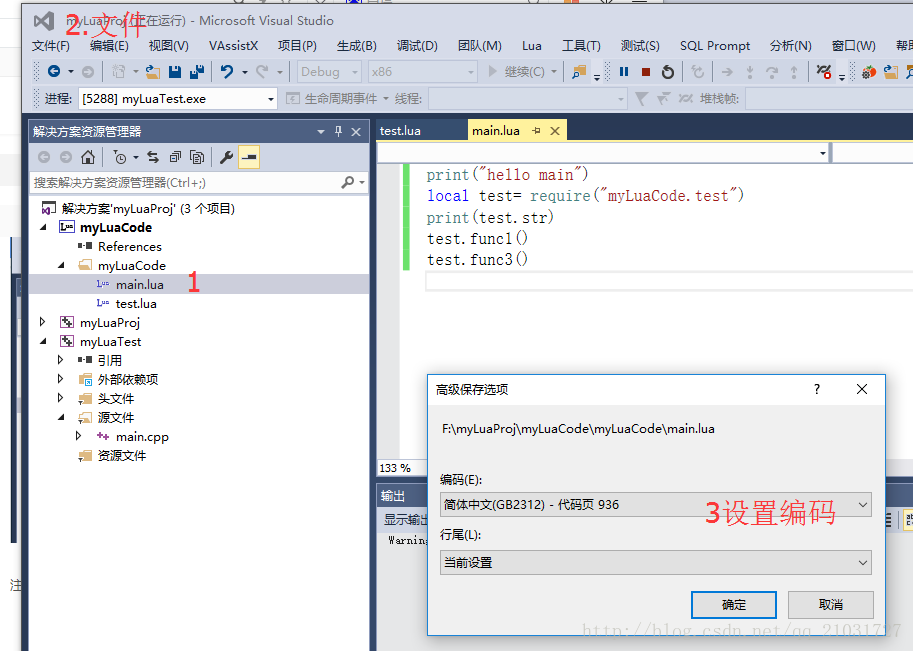
Task: Toggle Preview Selected Items button
Action: pyautogui.click(x=249, y=157)
